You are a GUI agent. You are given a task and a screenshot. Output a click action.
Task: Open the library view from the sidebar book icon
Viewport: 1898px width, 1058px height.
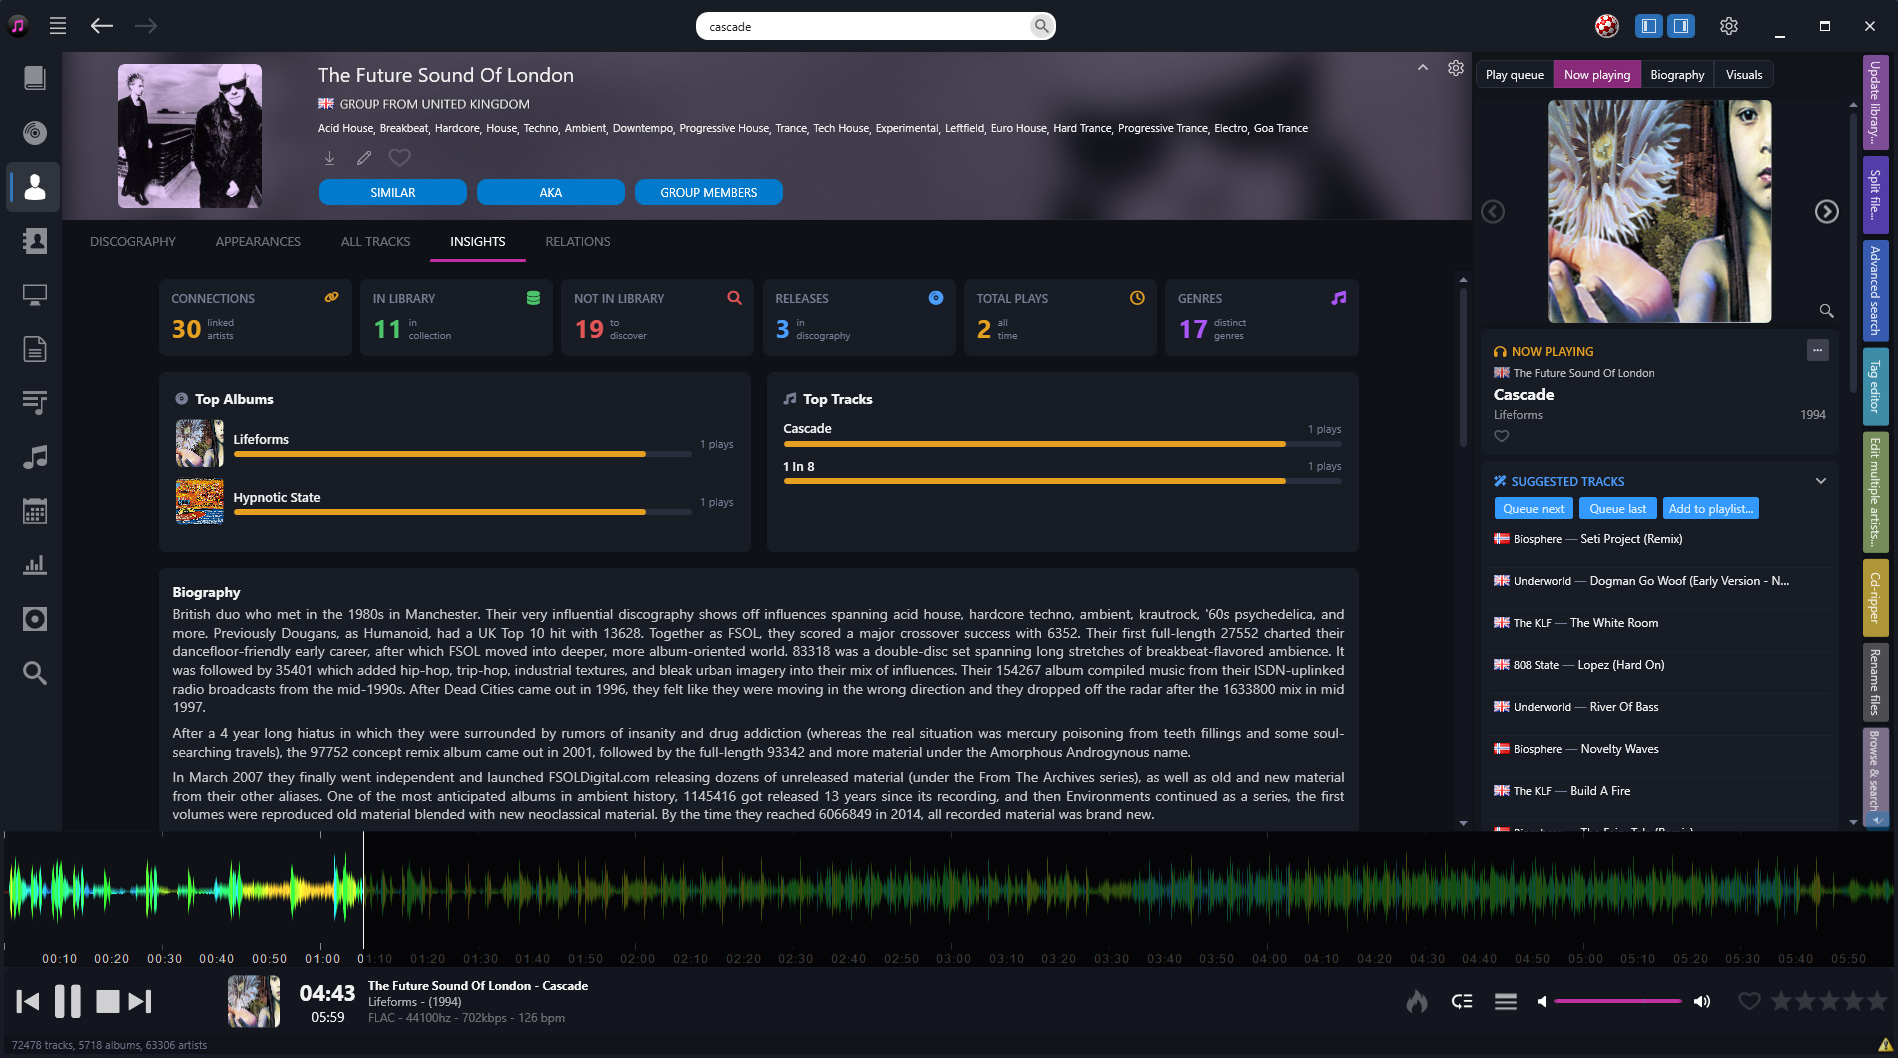pos(35,78)
